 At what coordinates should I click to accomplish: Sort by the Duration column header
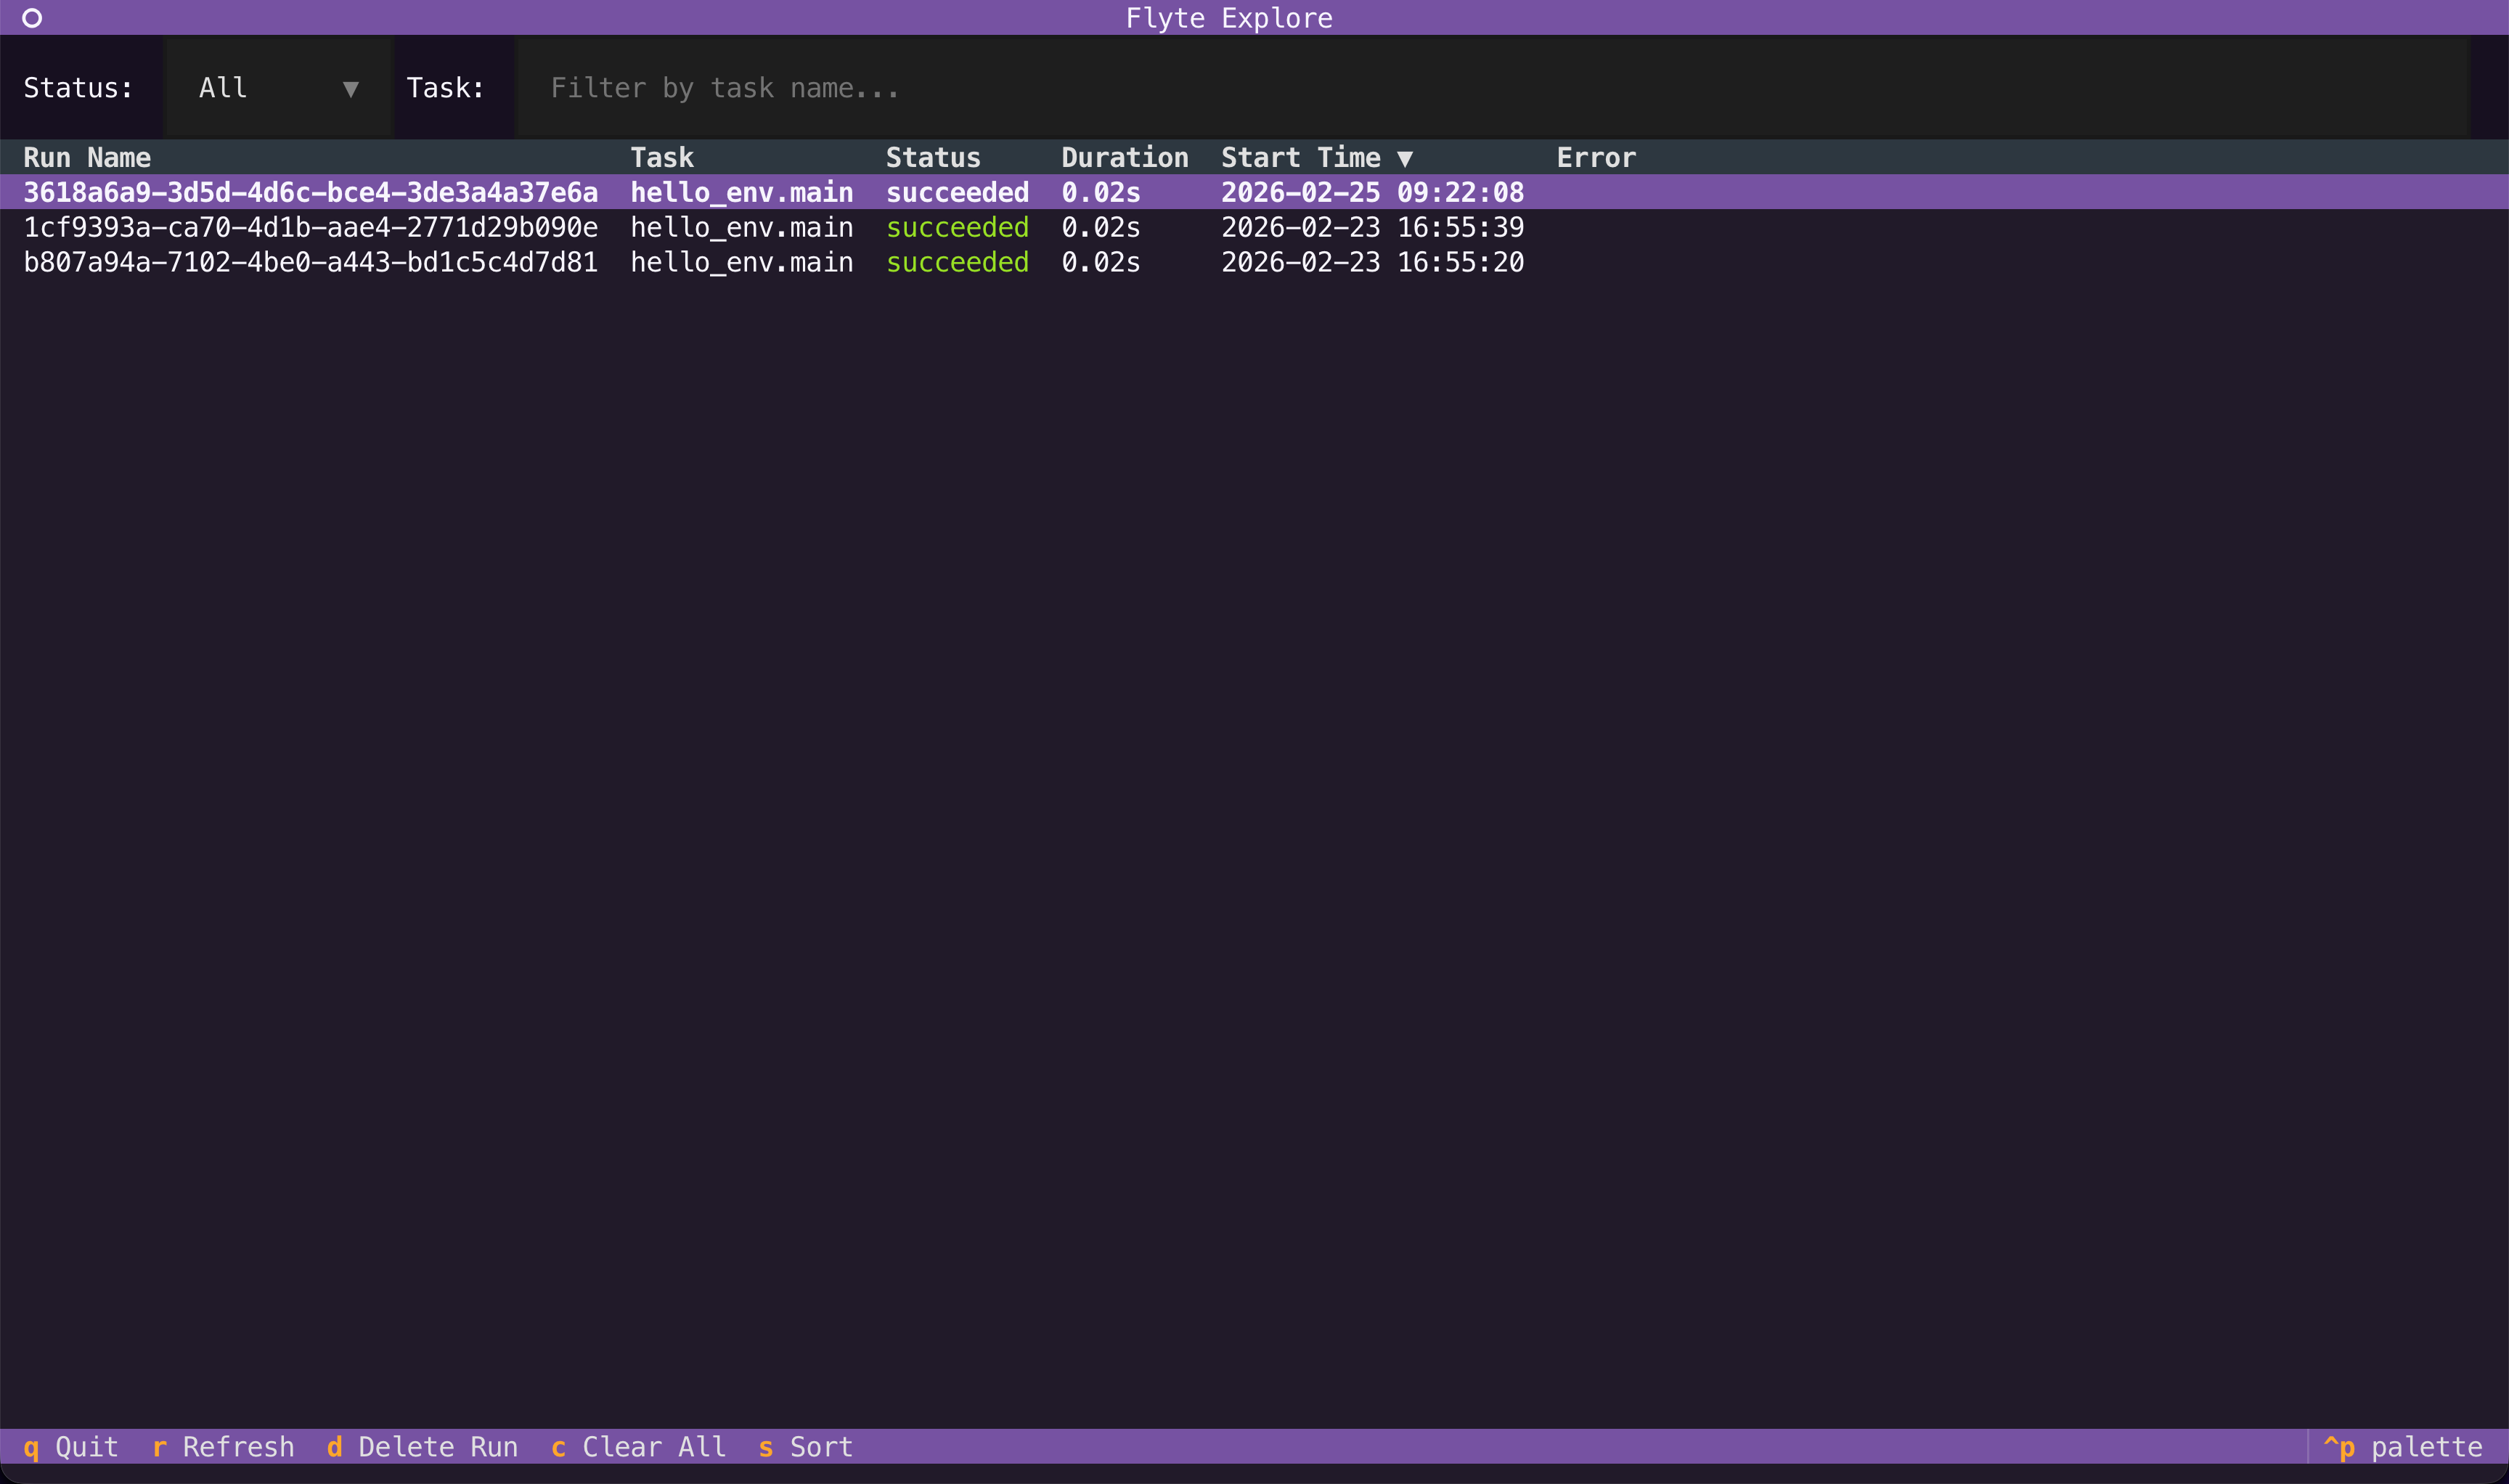coord(1124,157)
